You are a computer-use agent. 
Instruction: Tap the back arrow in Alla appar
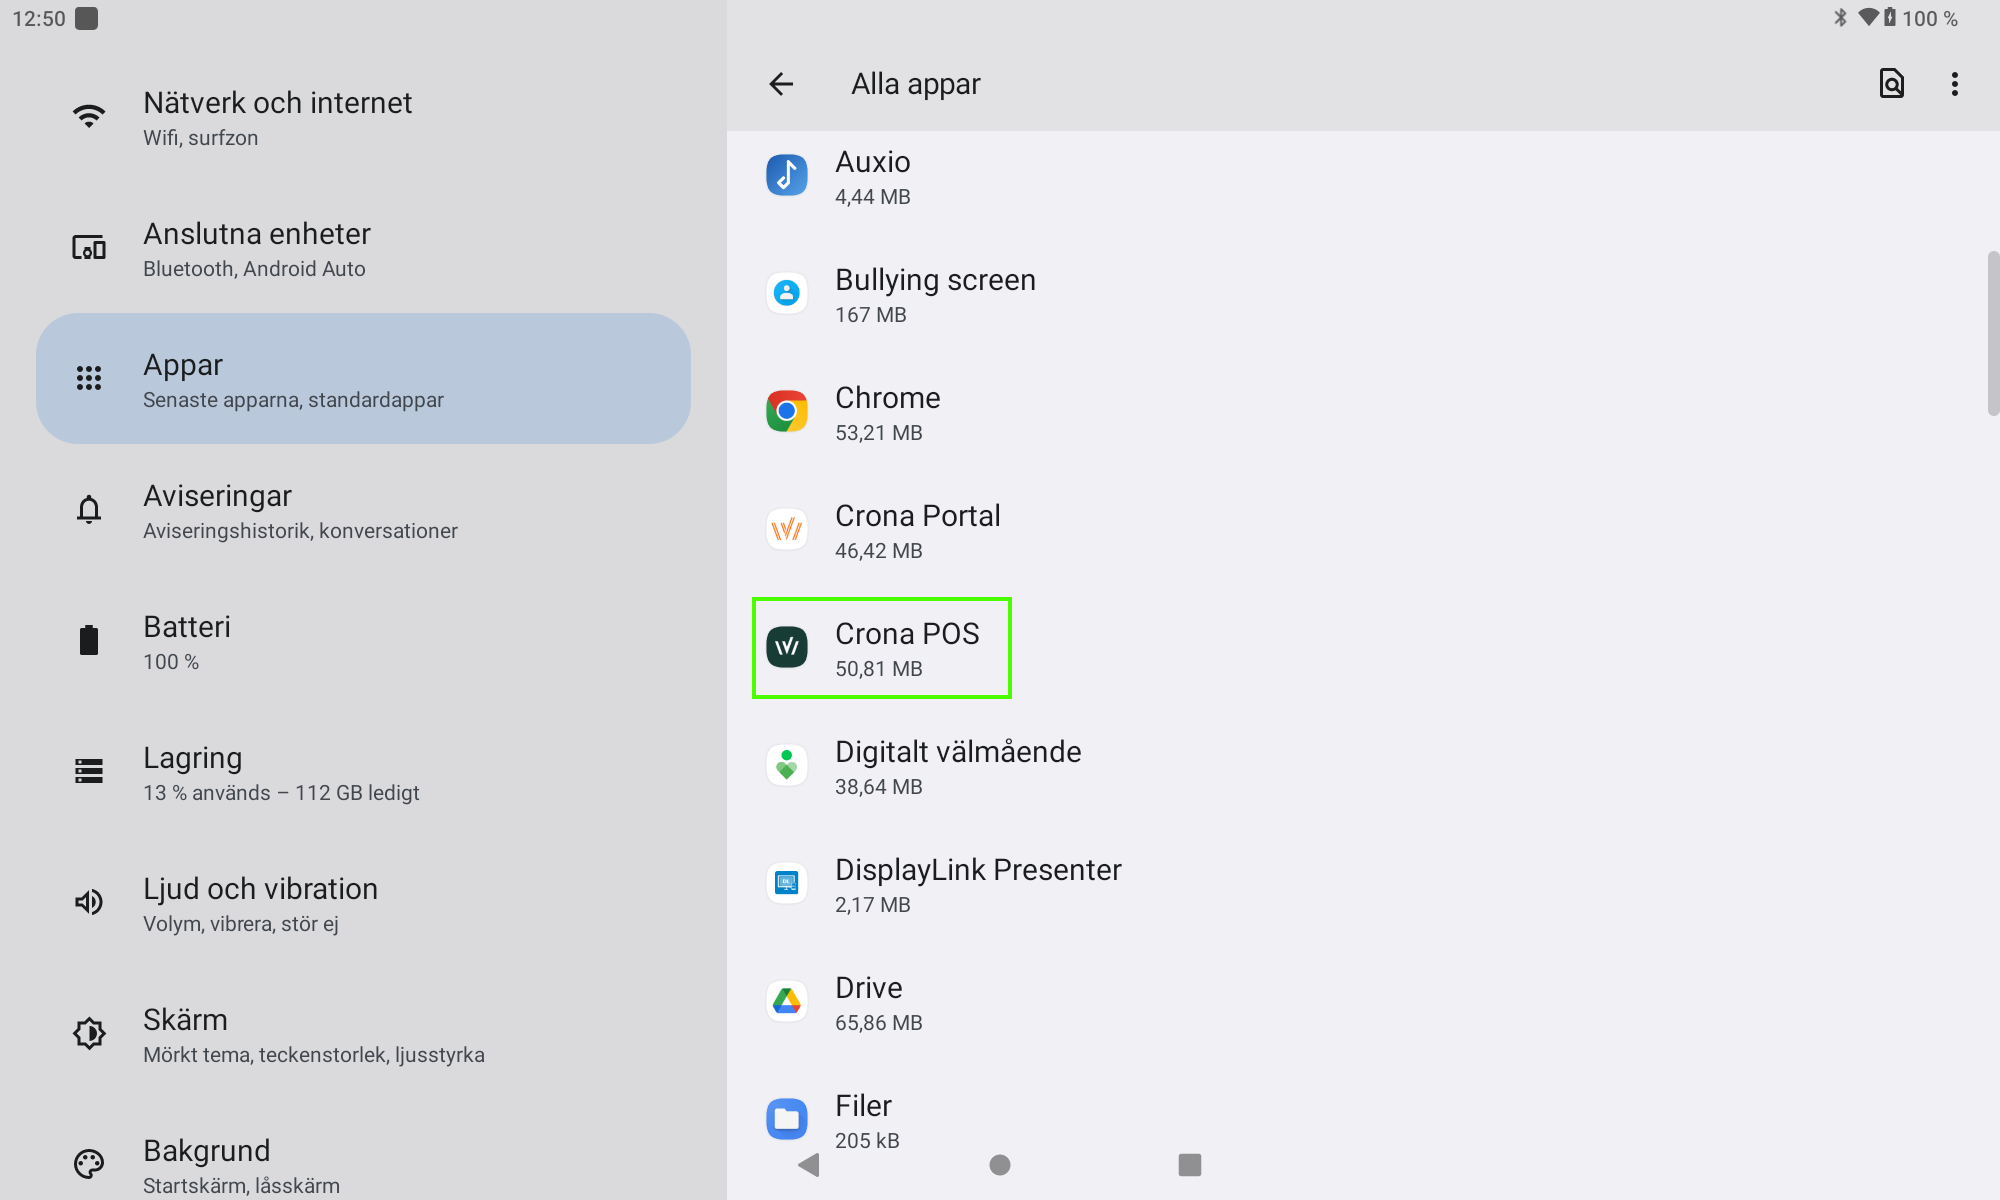(781, 84)
